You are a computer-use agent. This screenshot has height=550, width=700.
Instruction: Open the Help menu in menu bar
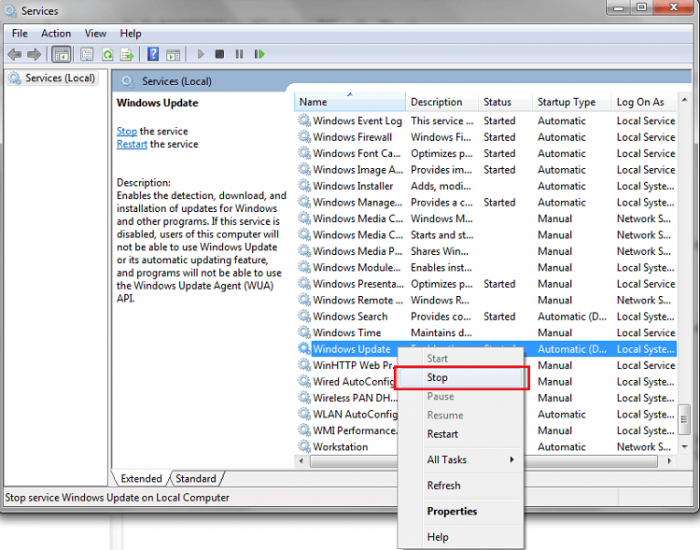pyautogui.click(x=130, y=33)
